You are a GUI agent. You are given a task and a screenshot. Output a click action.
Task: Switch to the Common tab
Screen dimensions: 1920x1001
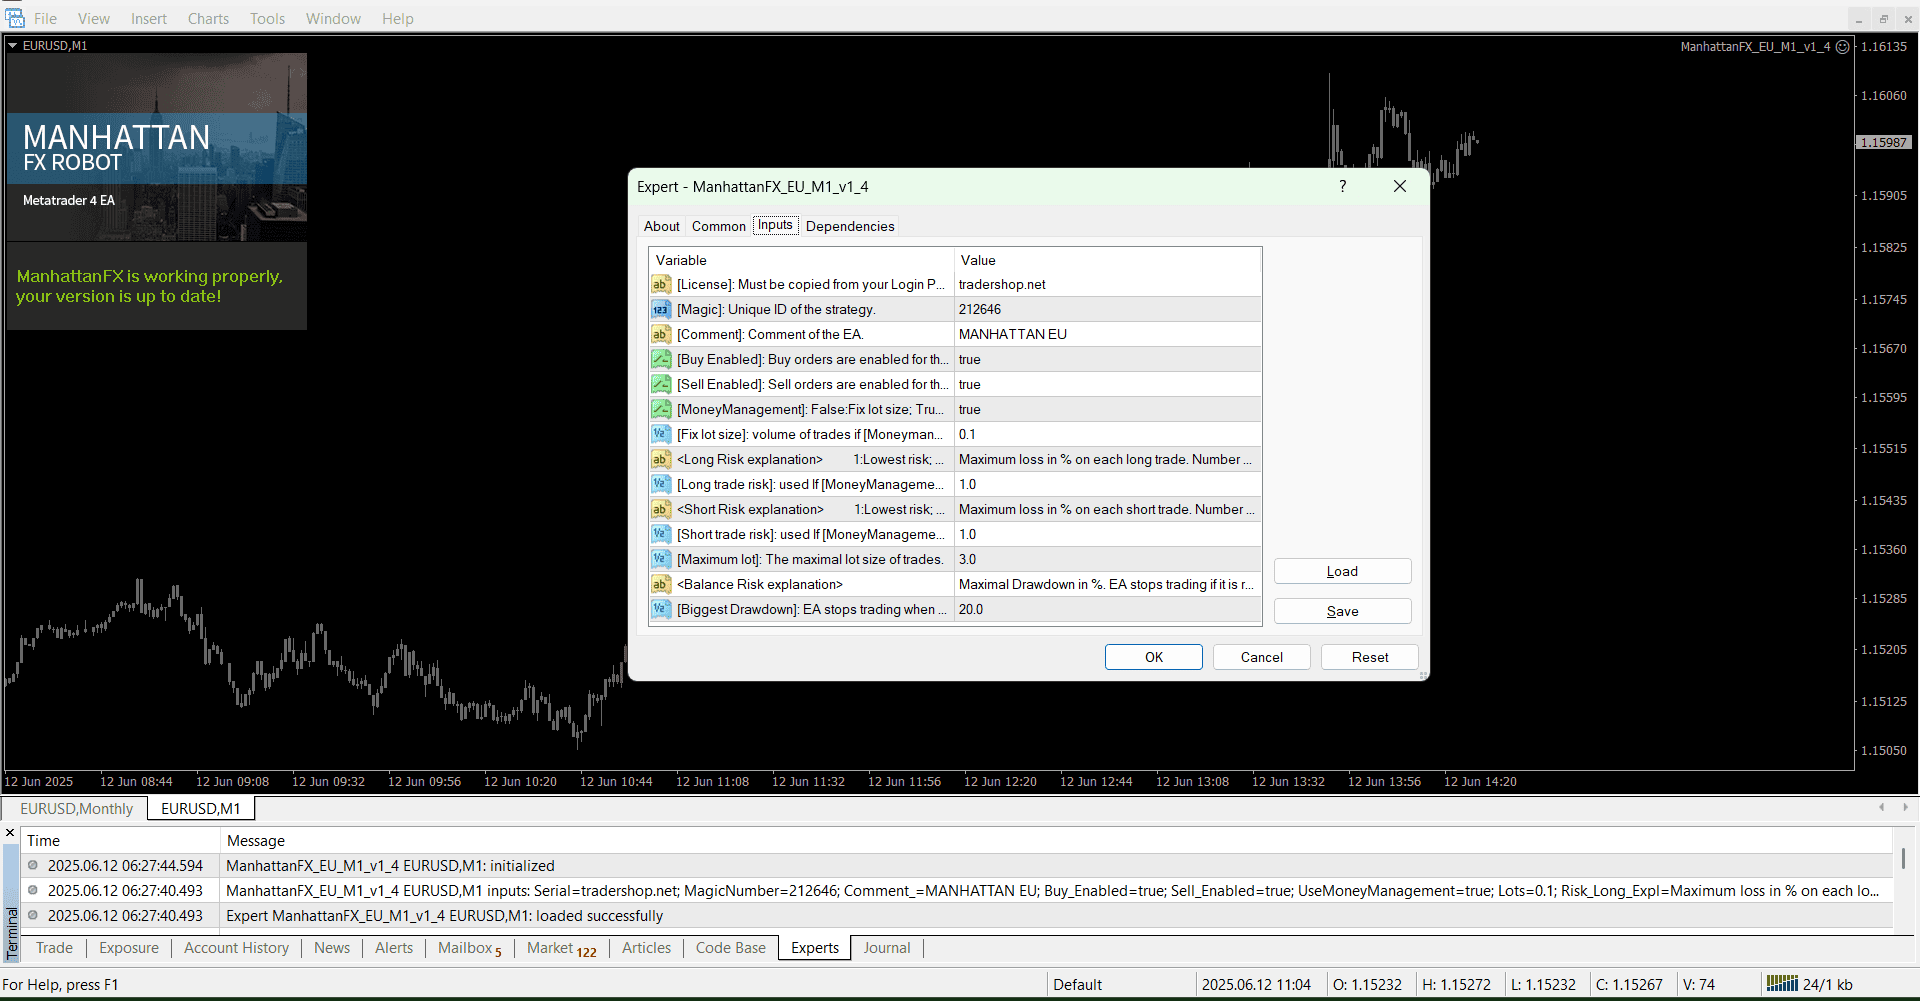(x=718, y=226)
